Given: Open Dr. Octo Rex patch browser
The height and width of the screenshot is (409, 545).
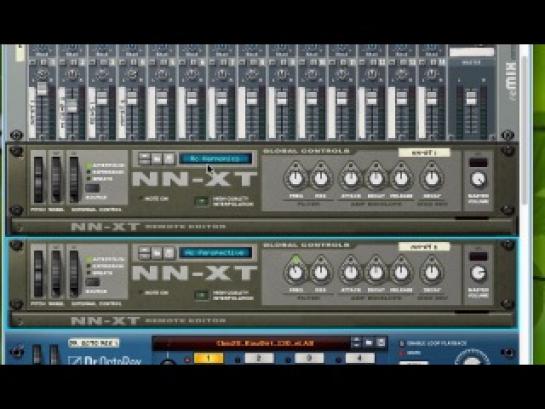Looking at the screenshot, I should tap(369, 343).
